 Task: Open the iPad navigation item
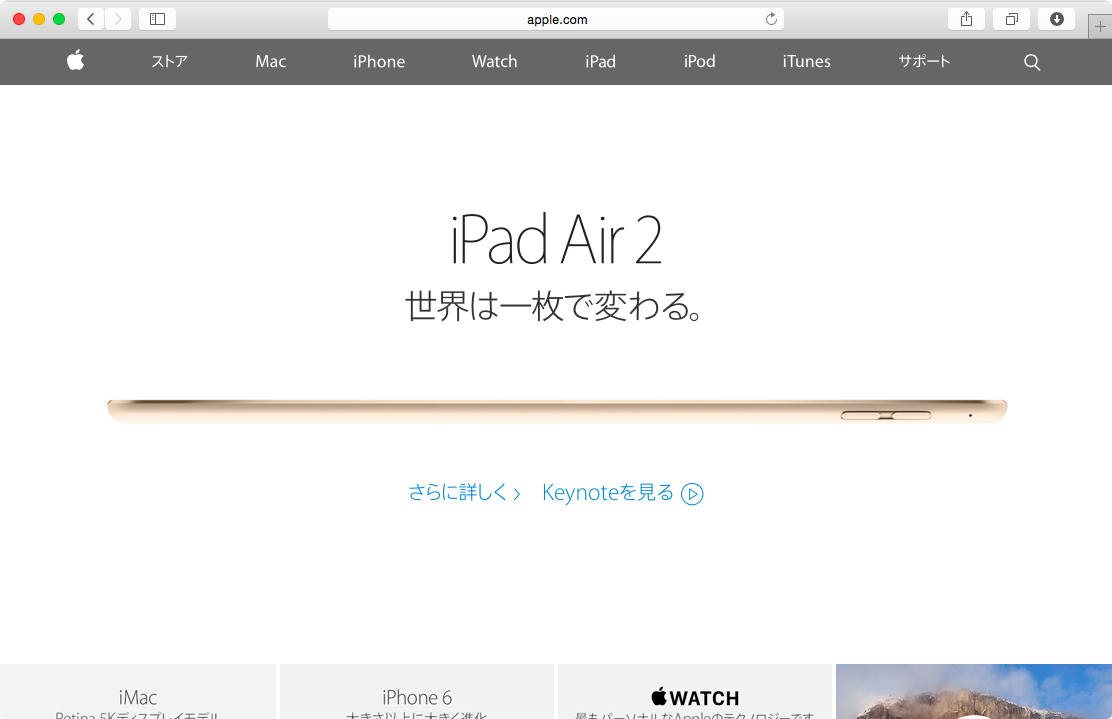pos(600,62)
